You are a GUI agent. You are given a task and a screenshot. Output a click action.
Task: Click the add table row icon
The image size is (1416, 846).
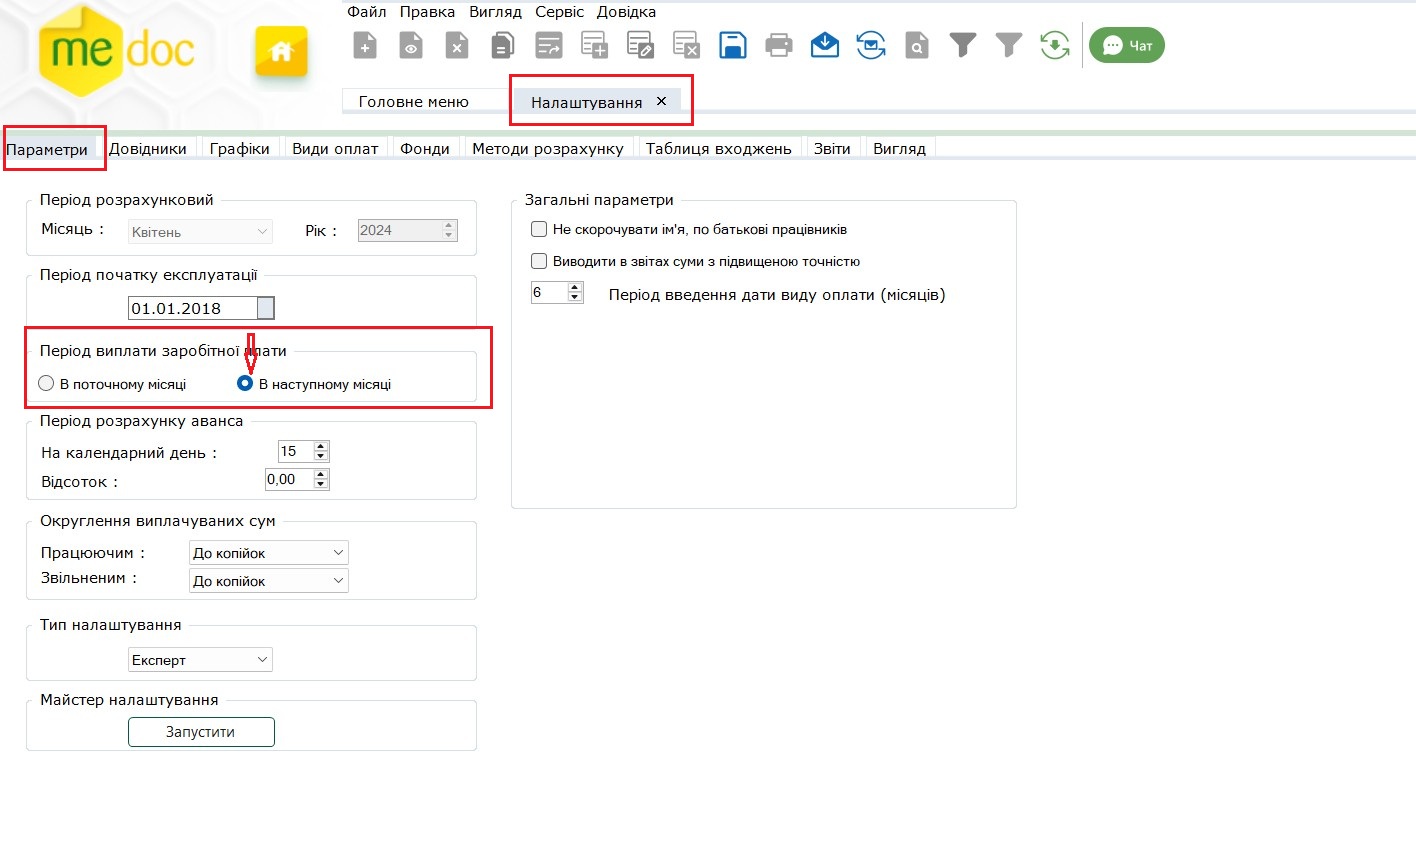pyautogui.click(x=595, y=45)
